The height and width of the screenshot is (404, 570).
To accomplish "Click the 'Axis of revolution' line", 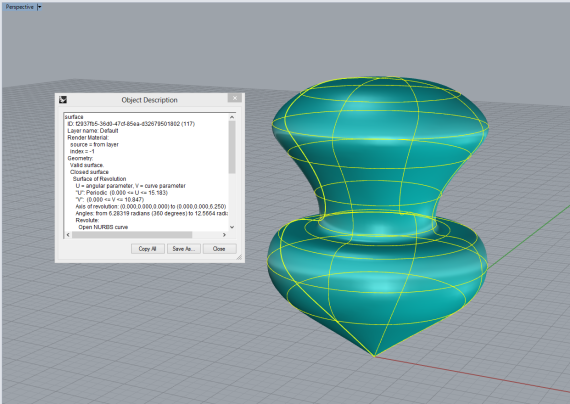I will point(151,206).
